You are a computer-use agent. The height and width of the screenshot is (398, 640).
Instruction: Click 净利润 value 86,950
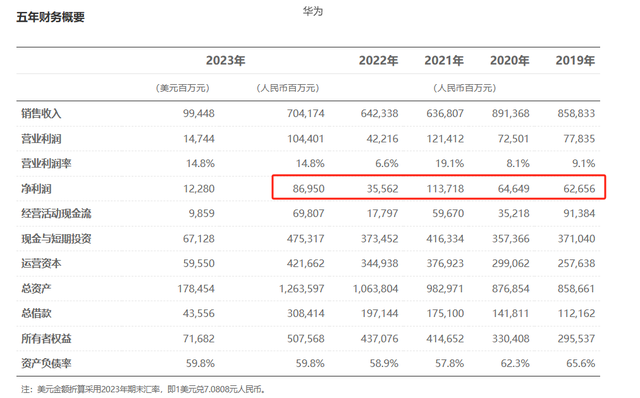[x=308, y=189]
